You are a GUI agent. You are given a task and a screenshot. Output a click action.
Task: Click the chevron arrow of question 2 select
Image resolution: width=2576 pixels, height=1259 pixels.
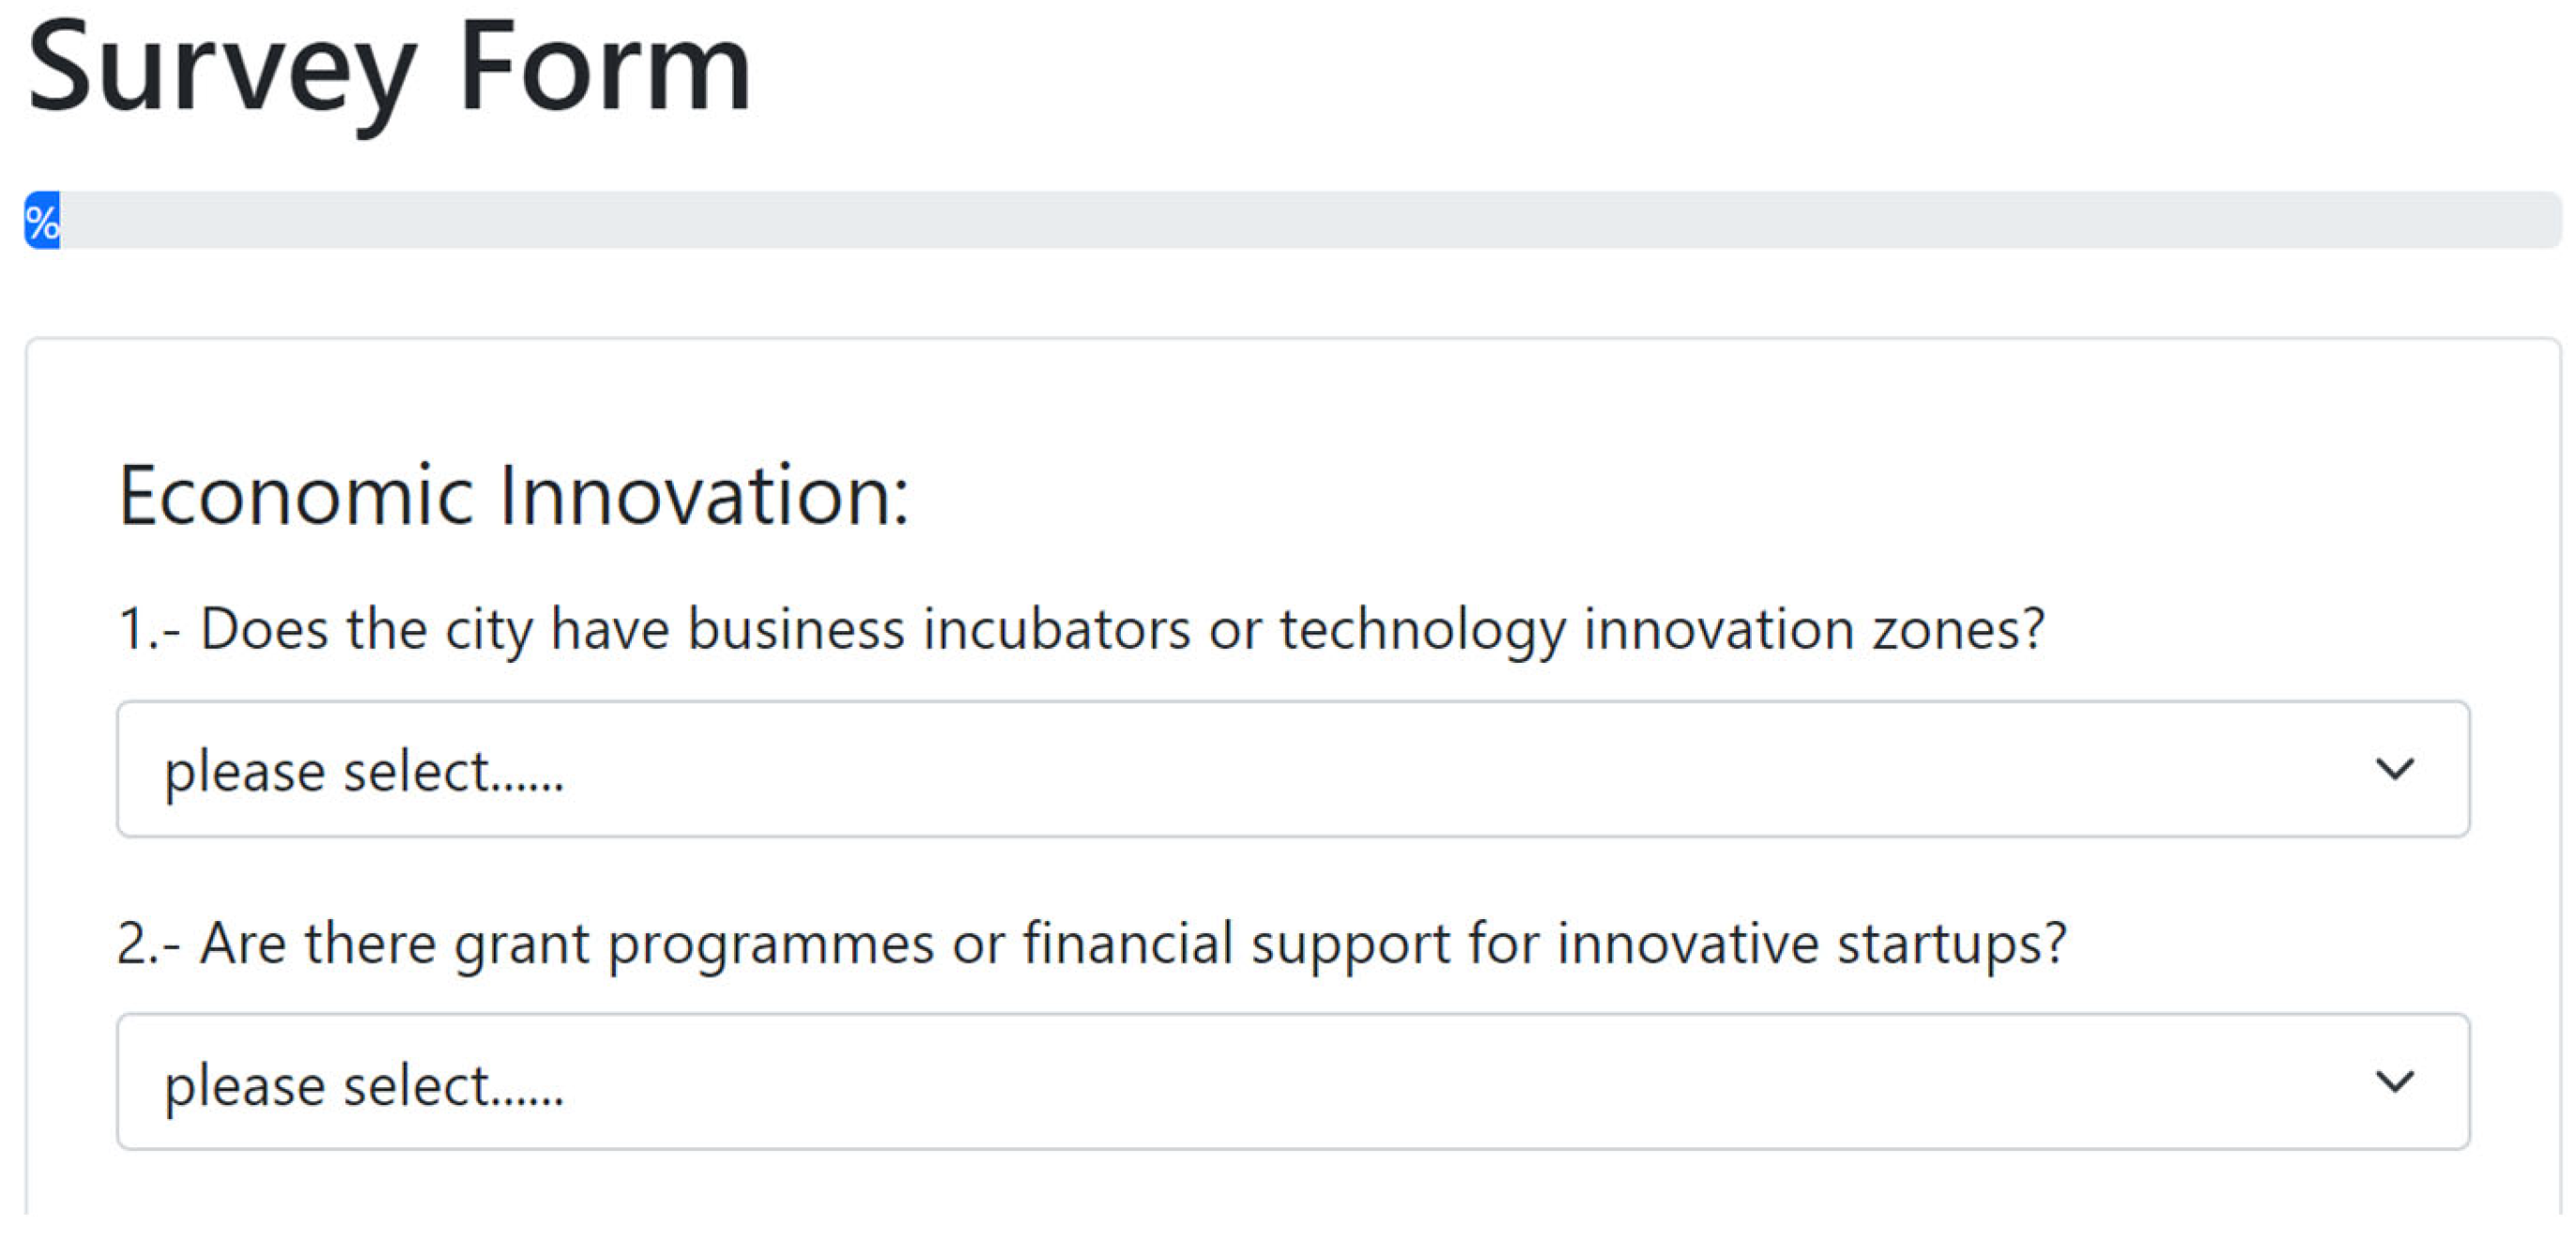[x=2394, y=1082]
